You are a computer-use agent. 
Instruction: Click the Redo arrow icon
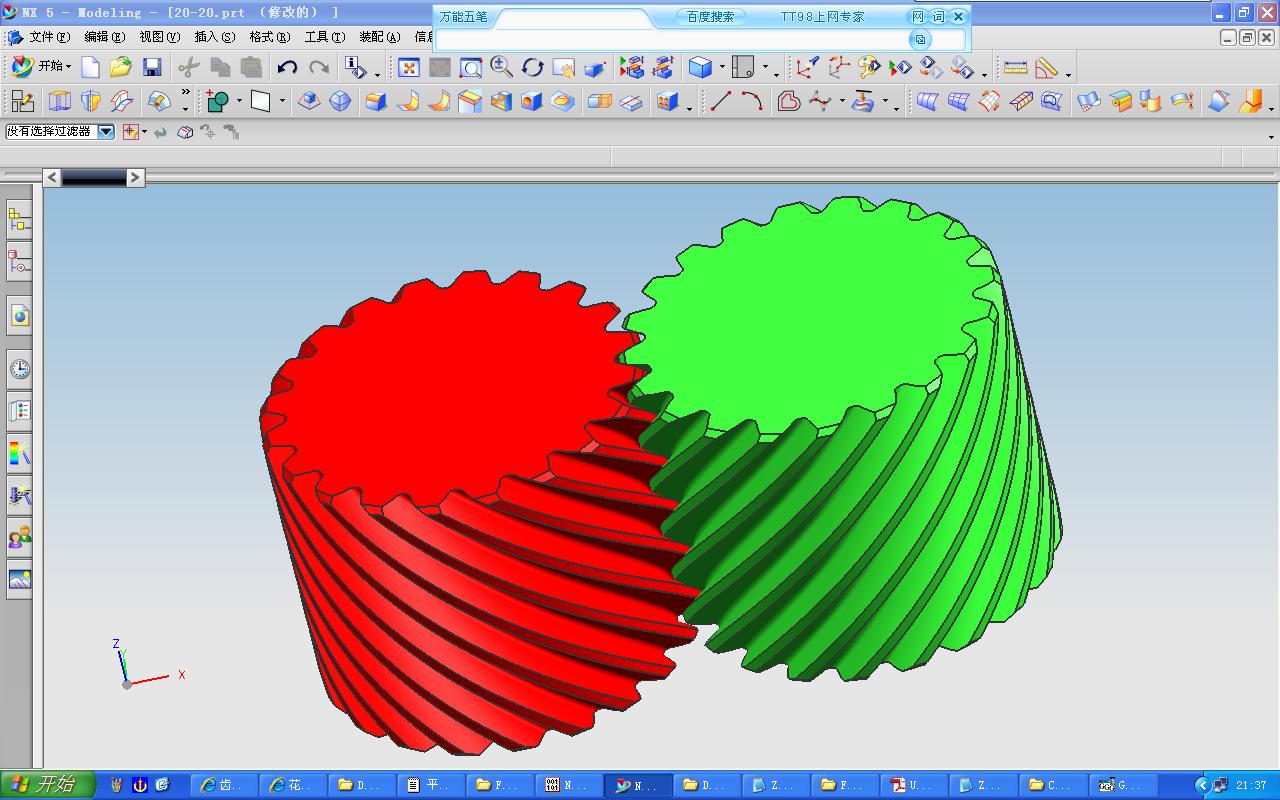(319, 67)
